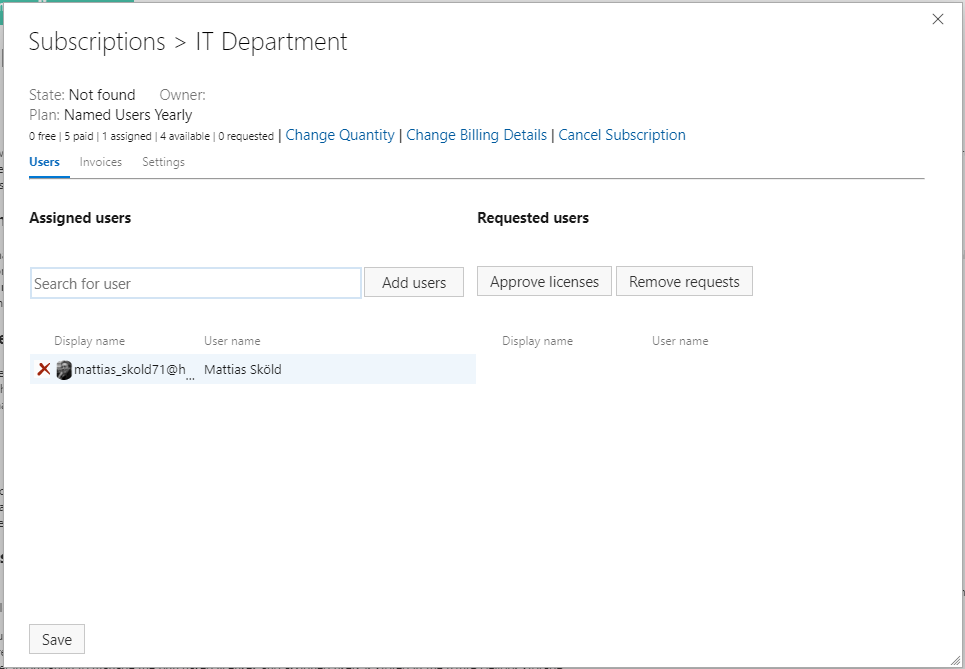Switch to the Invoices tab
965x669 pixels.
[x=100, y=162]
